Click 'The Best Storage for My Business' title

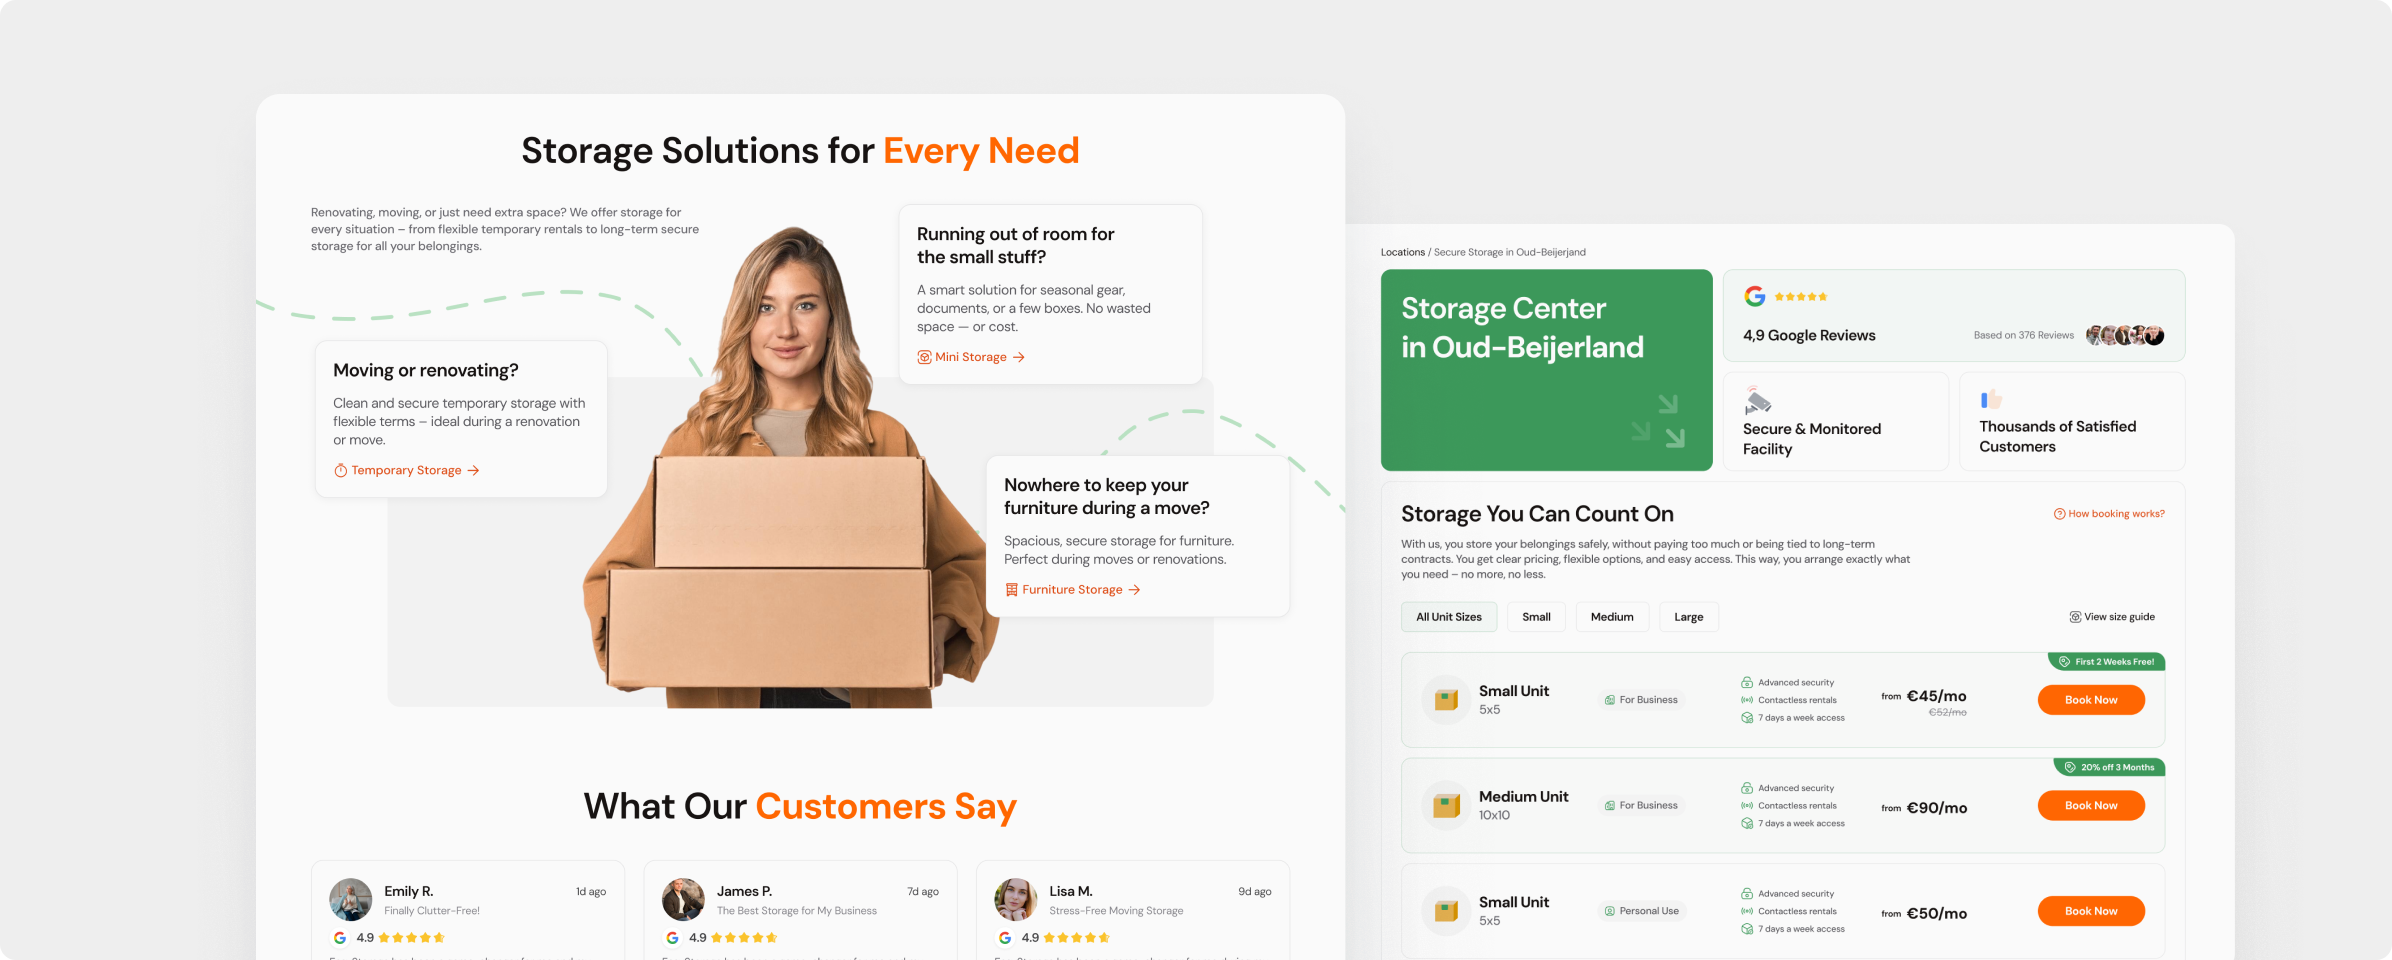(x=796, y=911)
